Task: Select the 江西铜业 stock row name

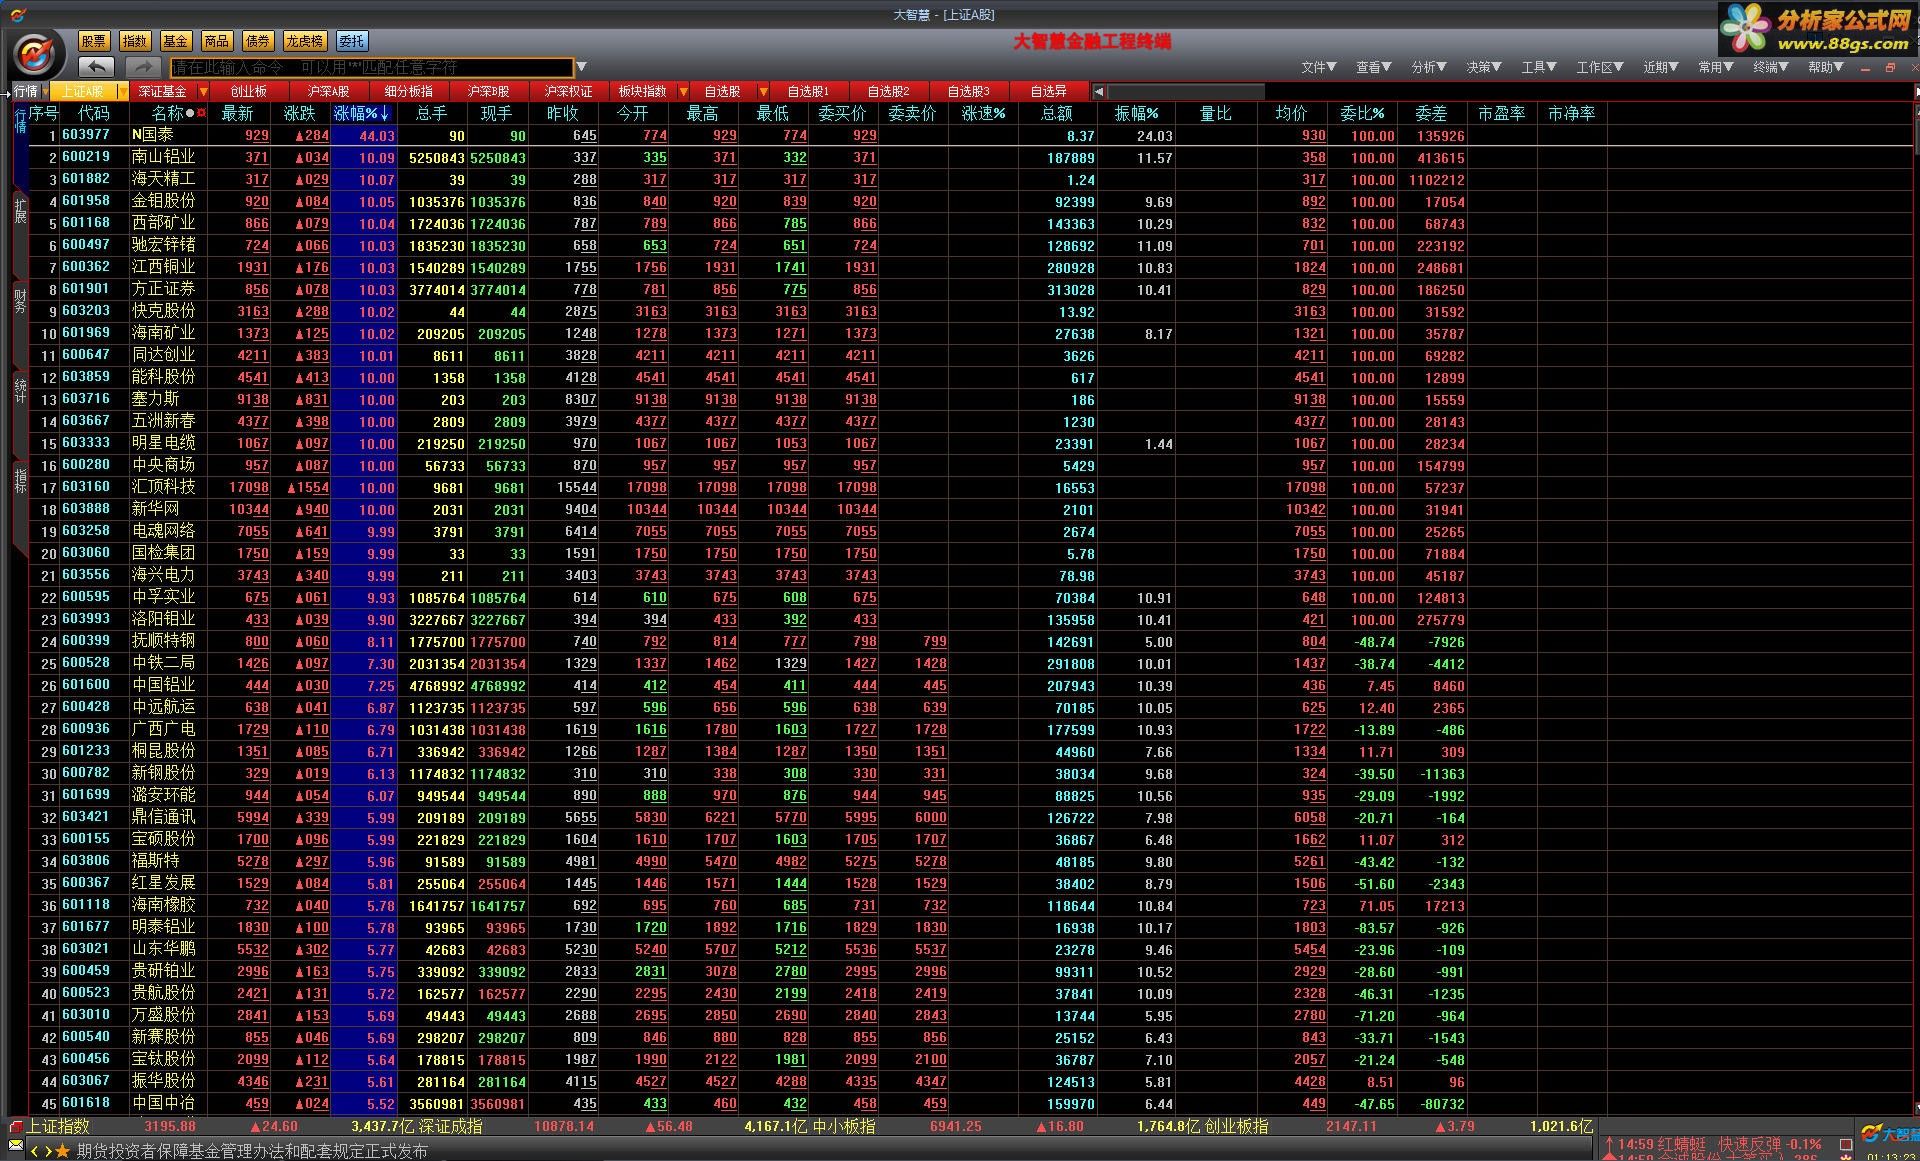Action: [x=164, y=267]
